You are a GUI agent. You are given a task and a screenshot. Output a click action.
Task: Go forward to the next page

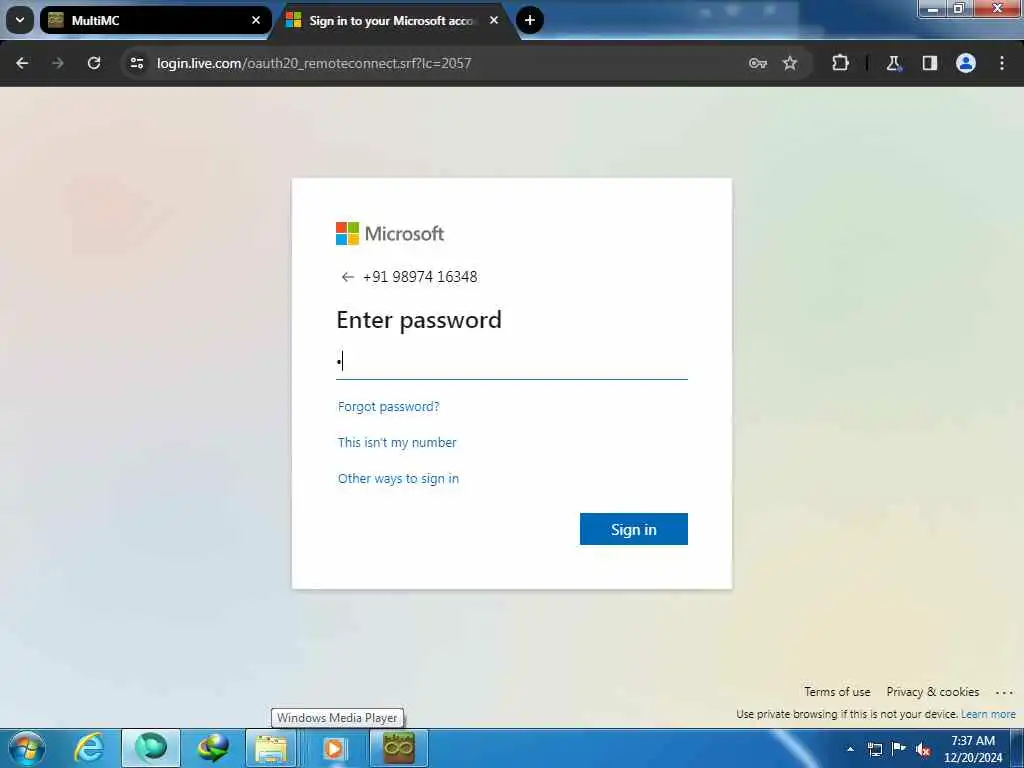[58, 63]
